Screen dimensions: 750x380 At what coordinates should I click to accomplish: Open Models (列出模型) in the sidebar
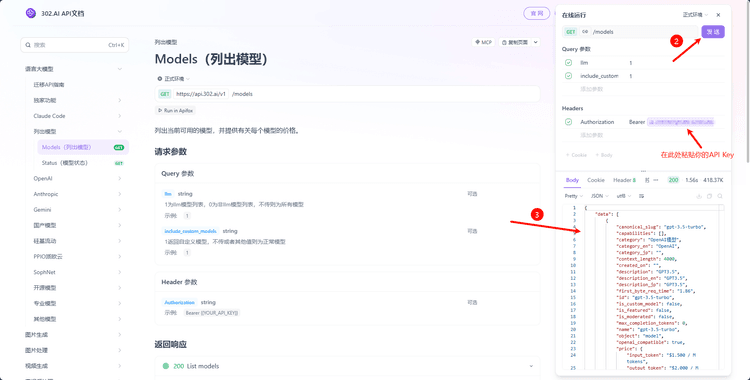coord(83,147)
